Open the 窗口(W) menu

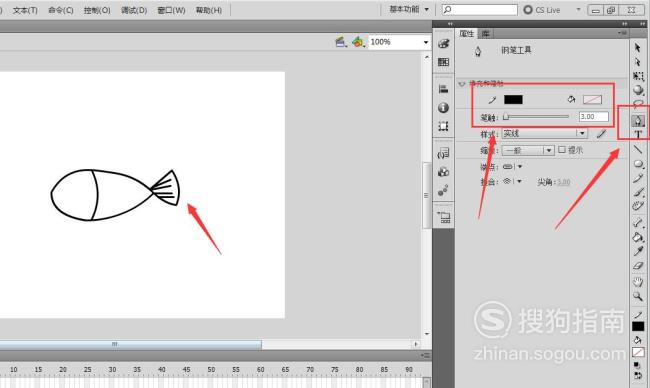(x=171, y=10)
